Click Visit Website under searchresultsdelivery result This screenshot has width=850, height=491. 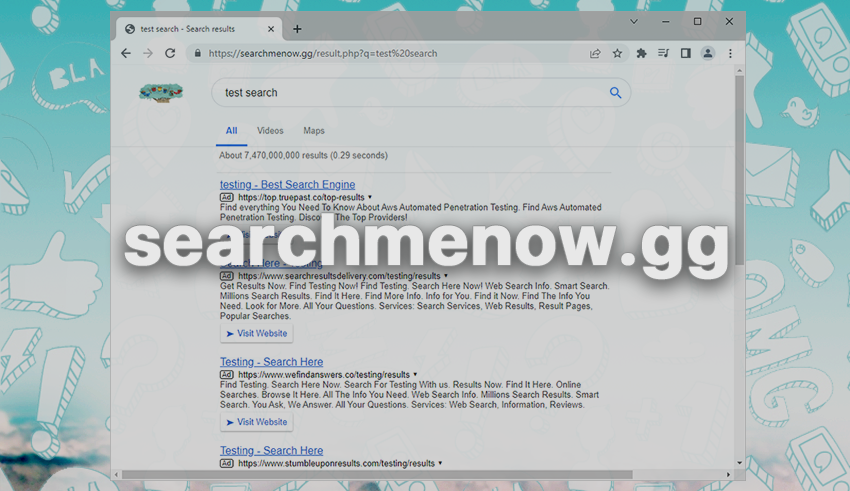[256, 333]
